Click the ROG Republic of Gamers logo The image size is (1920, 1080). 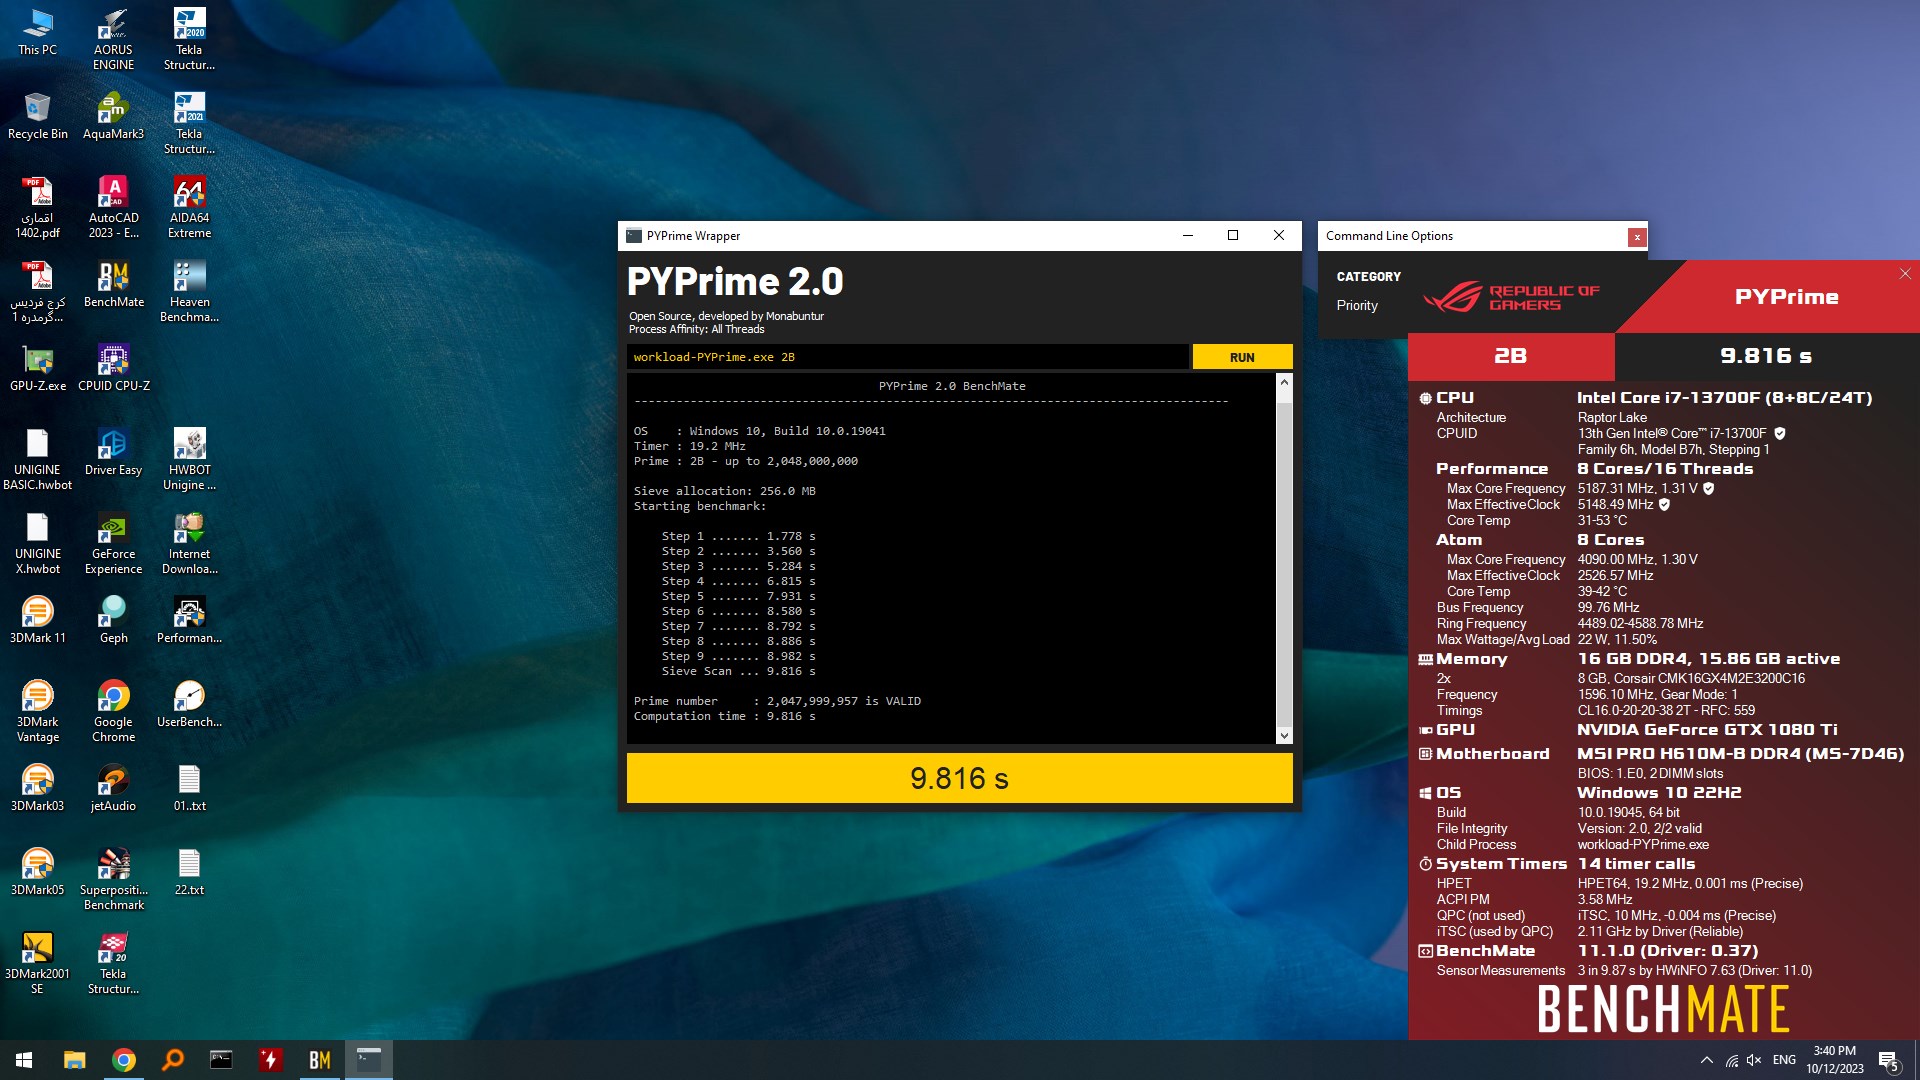[x=1511, y=297]
